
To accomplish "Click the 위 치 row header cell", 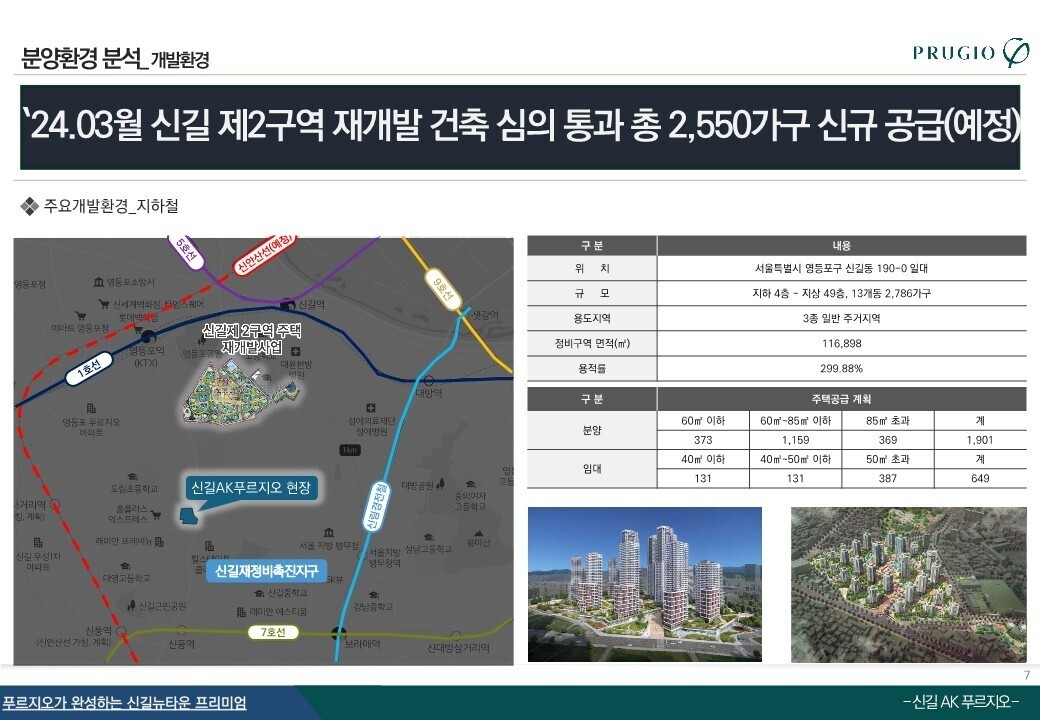I will pos(592,269).
